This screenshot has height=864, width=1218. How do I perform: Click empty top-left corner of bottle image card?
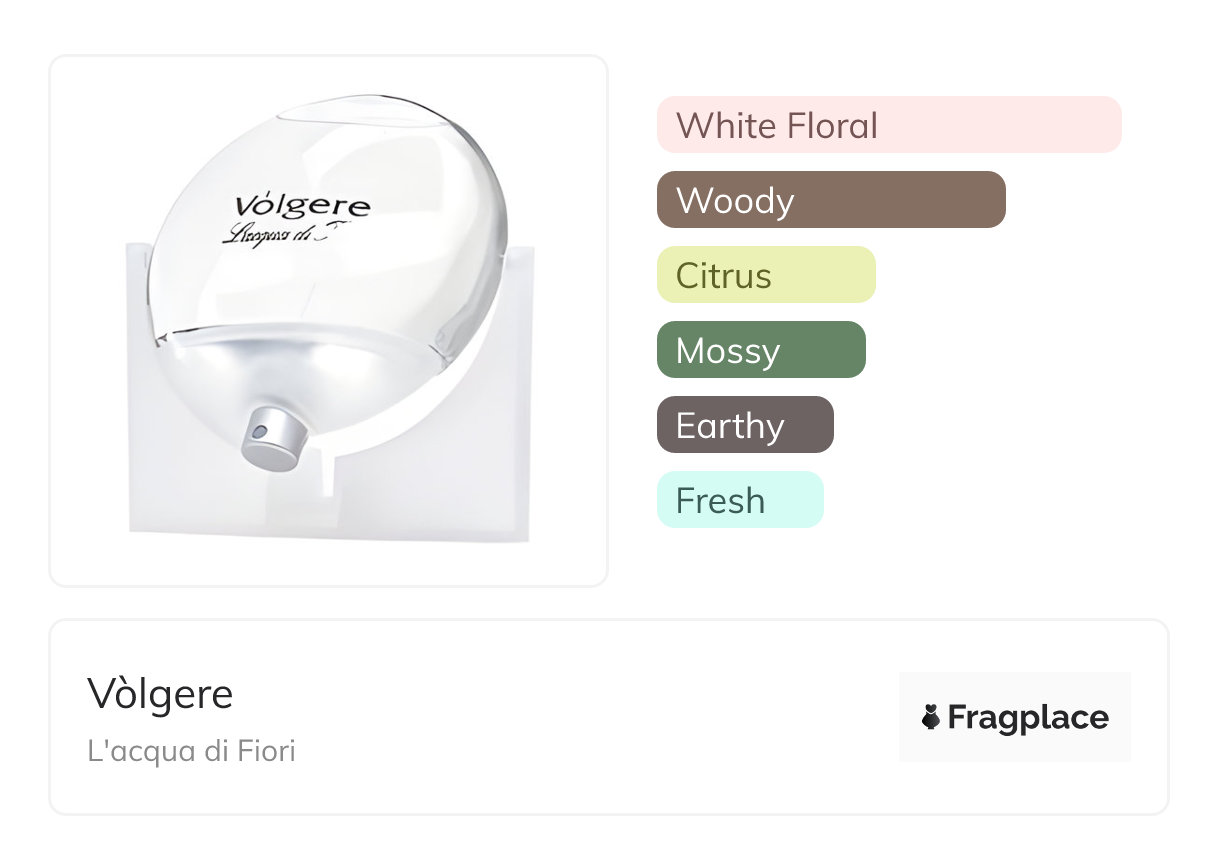[80, 85]
